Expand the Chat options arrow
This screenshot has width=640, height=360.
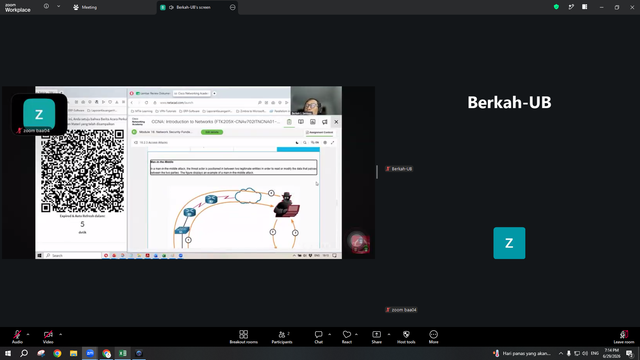click(329, 334)
